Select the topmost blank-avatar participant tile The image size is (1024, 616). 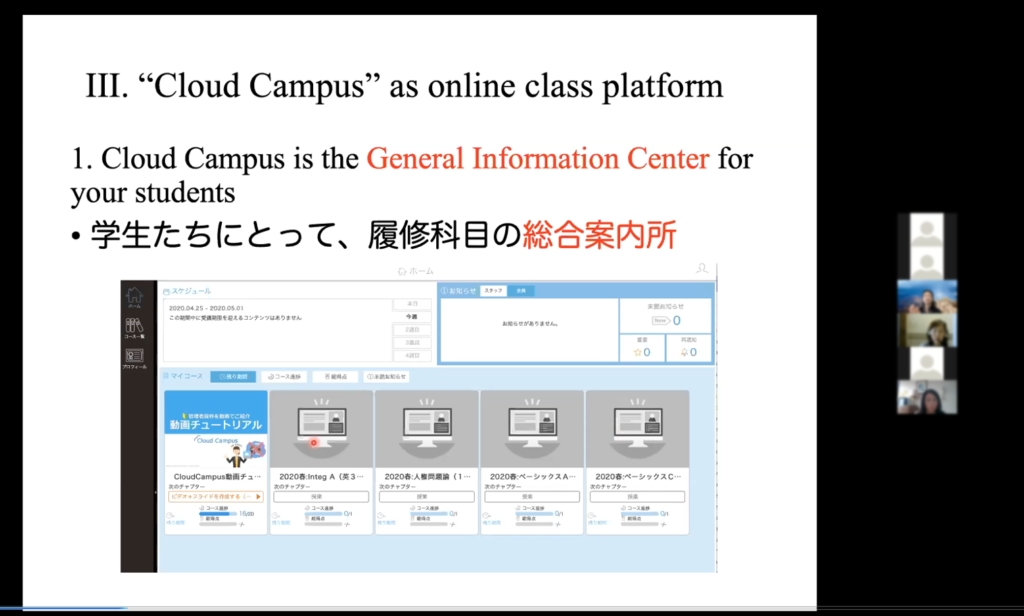point(927,230)
